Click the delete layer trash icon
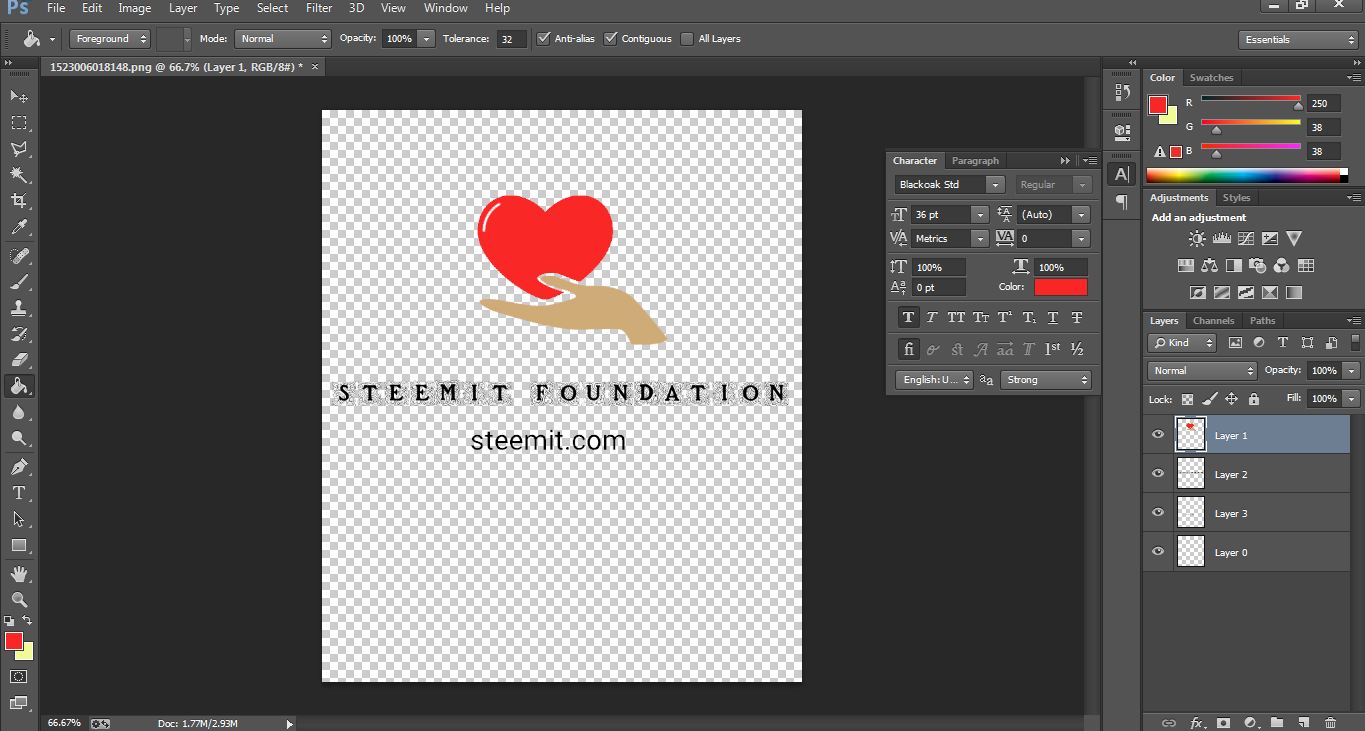 pyautogui.click(x=1330, y=722)
